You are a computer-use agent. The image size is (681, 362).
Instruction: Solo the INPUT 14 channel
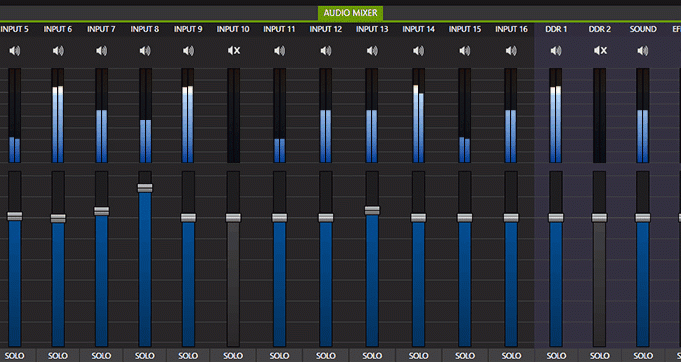[419, 355]
